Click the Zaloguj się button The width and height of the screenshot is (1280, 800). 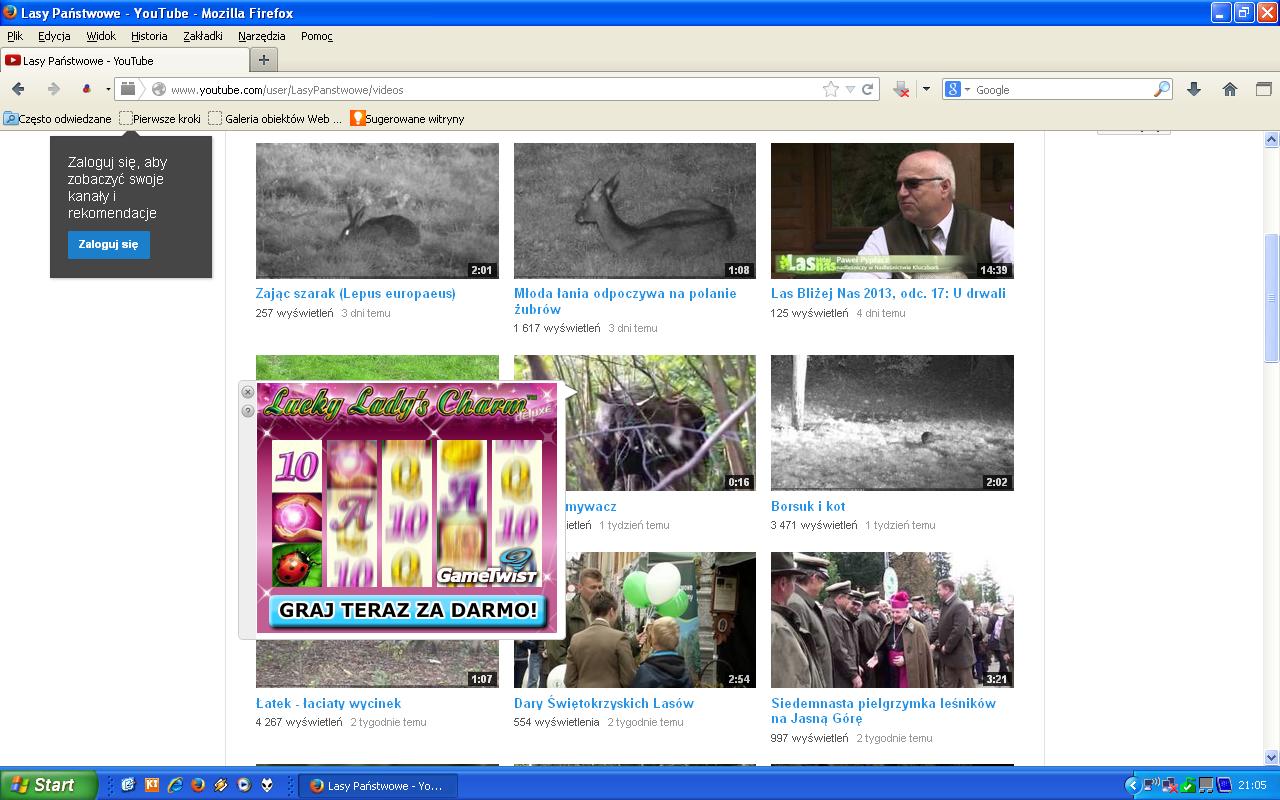pyautogui.click(x=109, y=245)
